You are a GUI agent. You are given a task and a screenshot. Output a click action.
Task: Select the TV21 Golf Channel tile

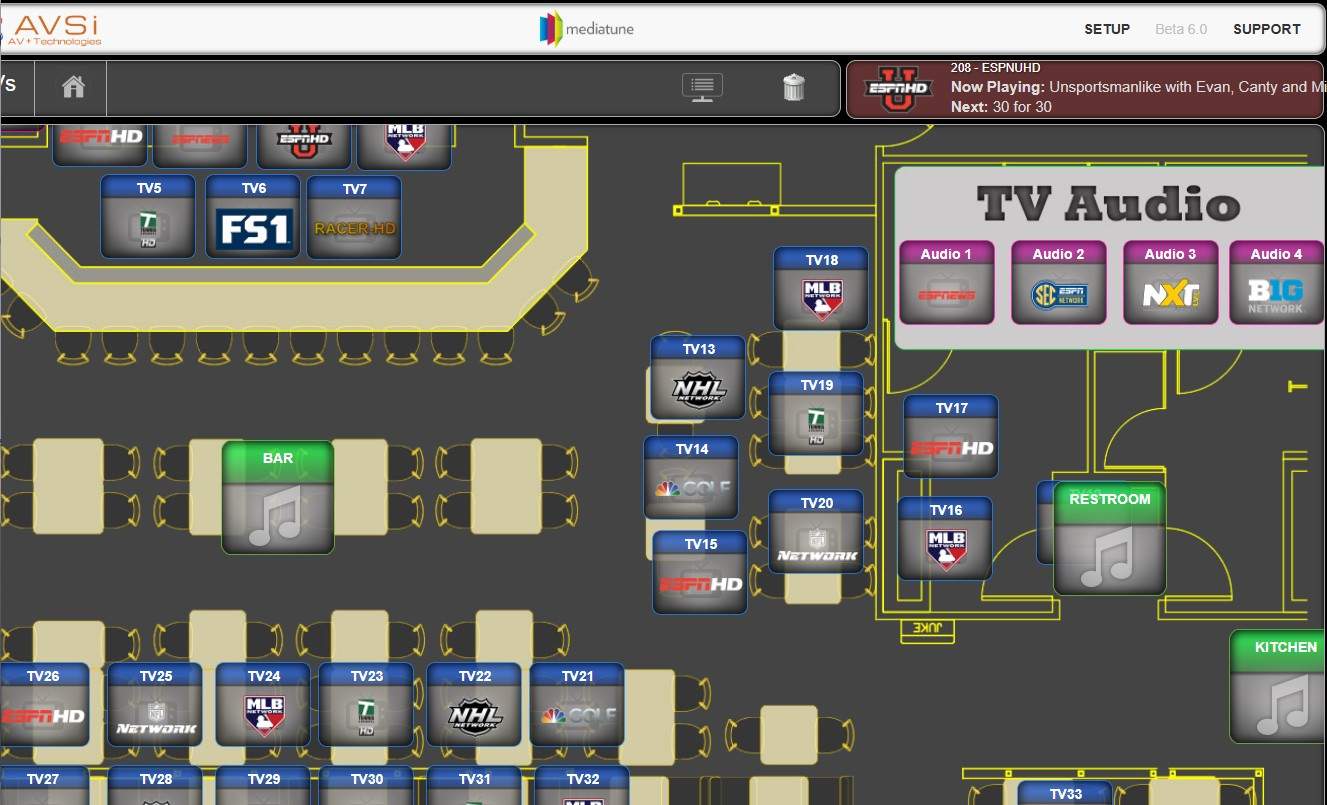577,705
